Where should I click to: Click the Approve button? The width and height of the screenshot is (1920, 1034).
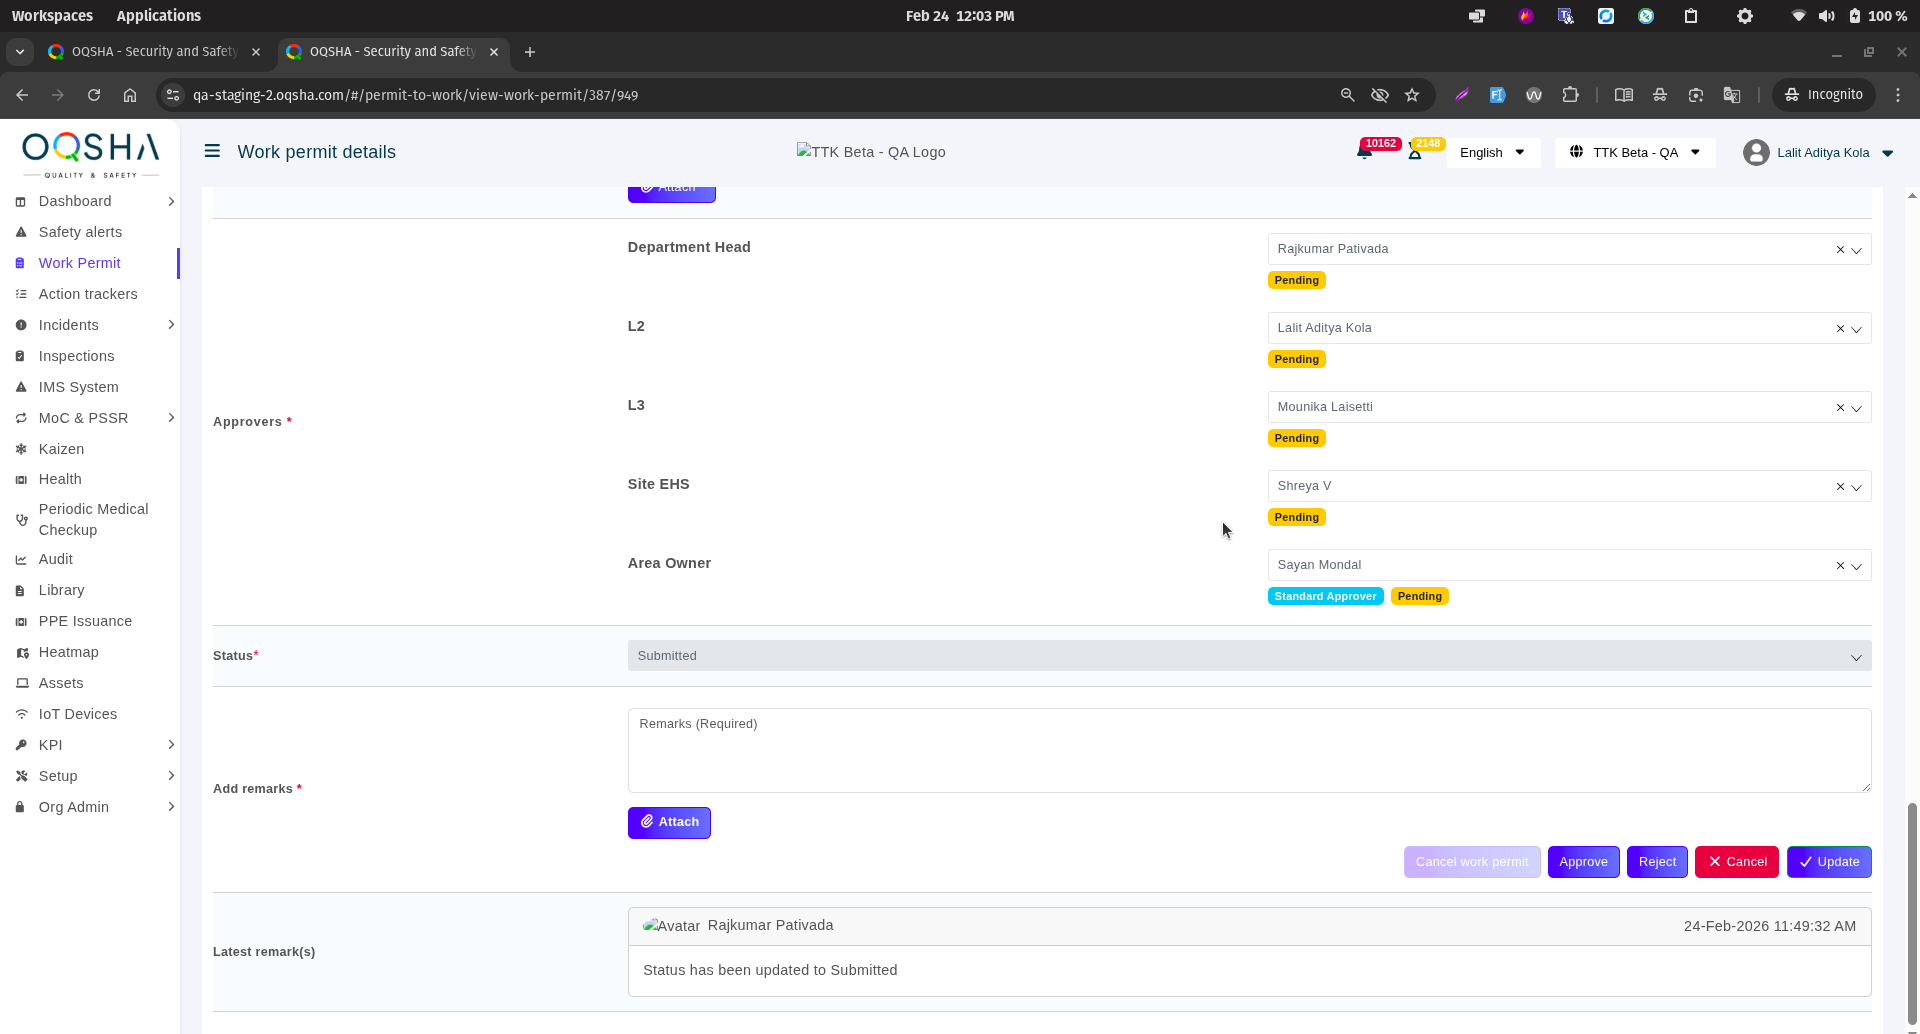[1583, 862]
